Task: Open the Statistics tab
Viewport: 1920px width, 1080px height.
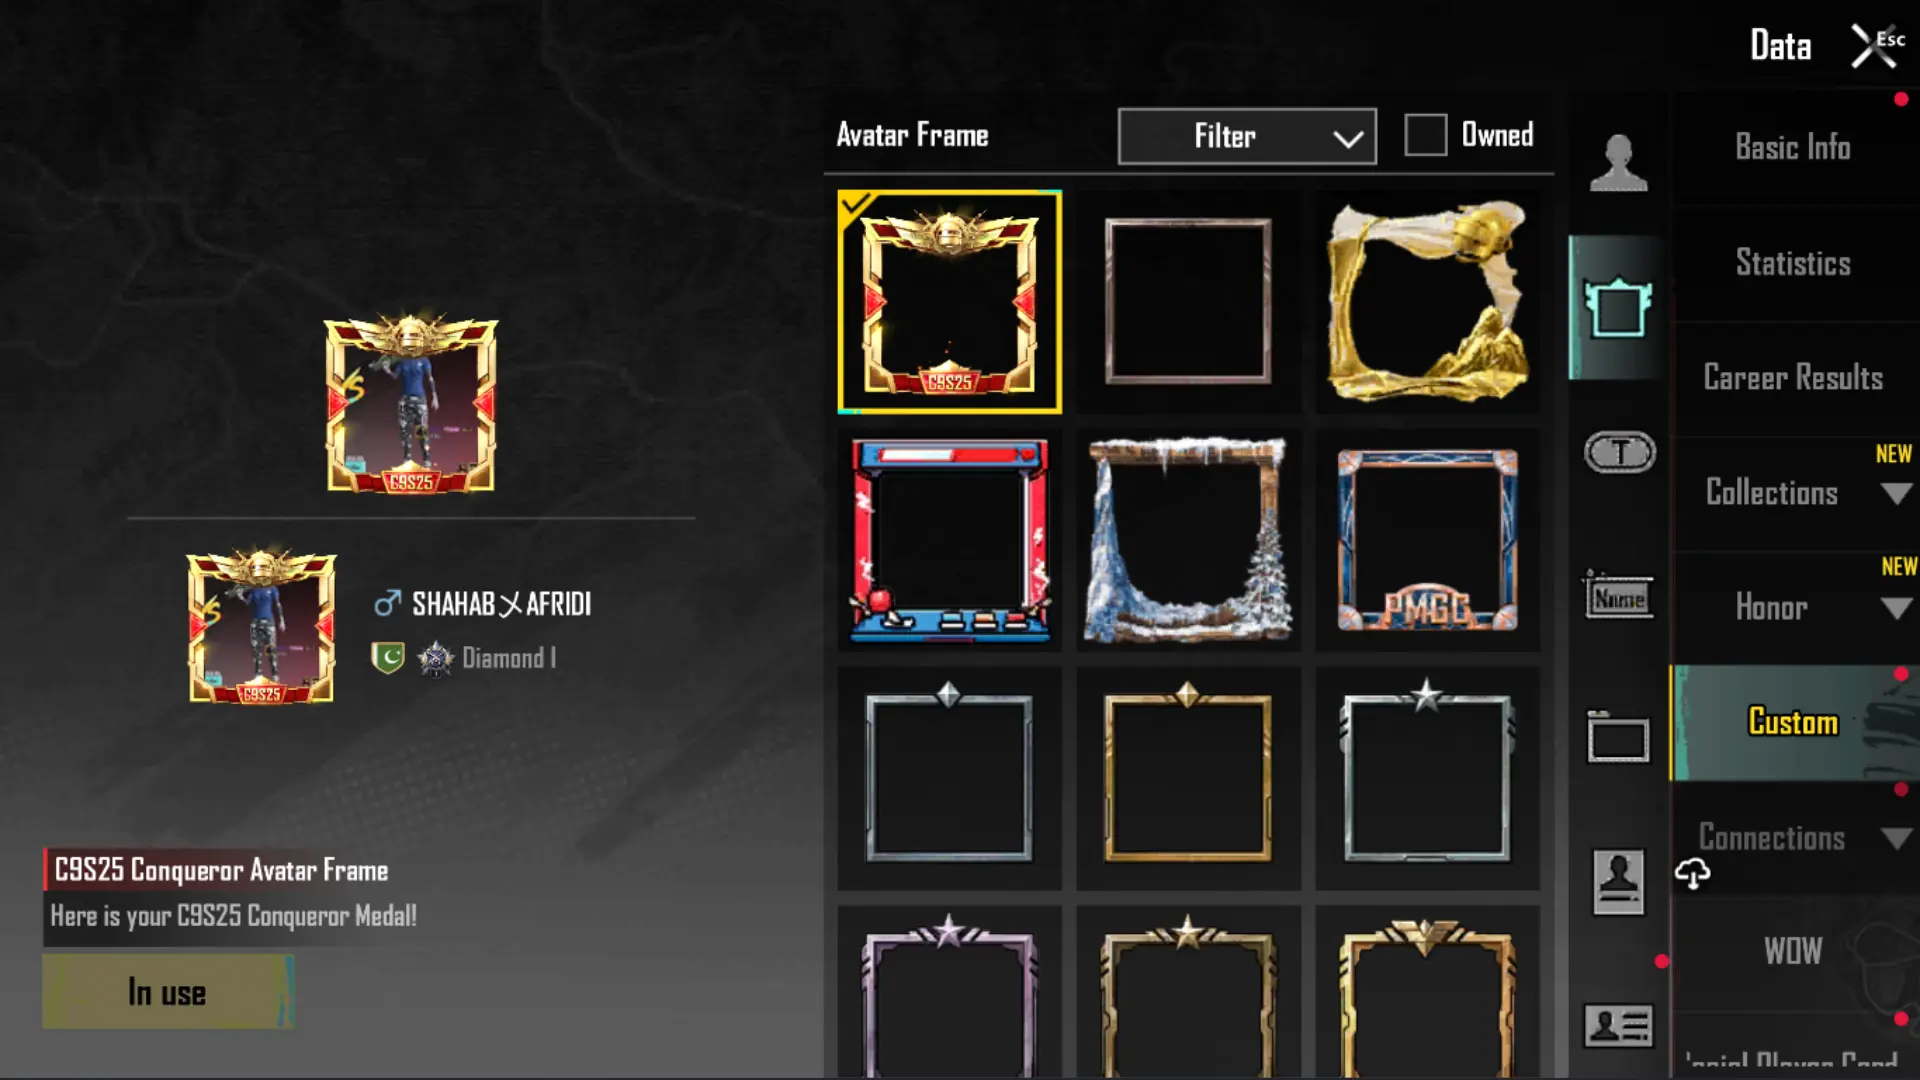Action: pos(1793,263)
